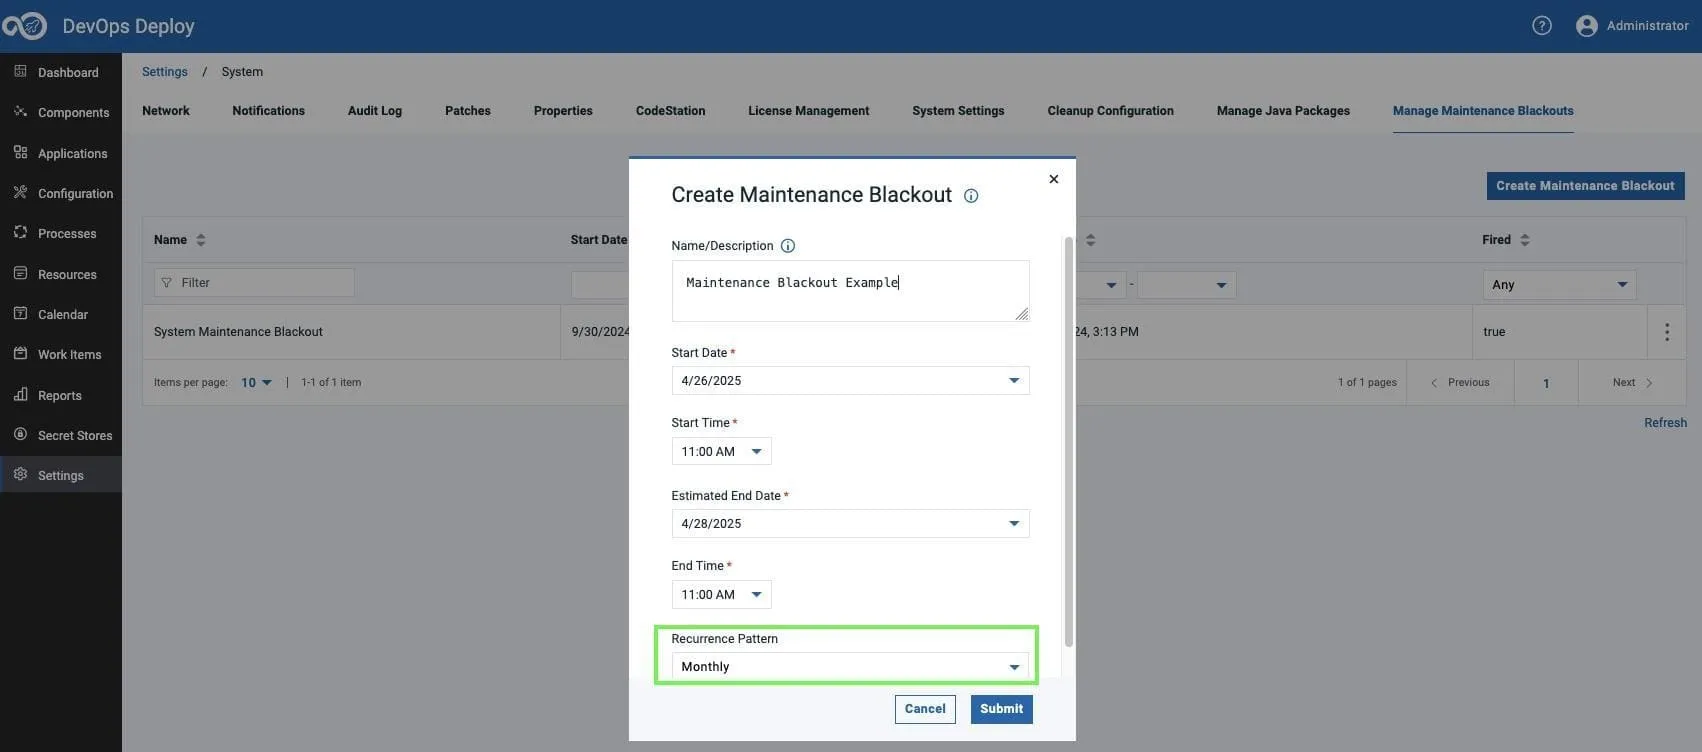This screenshot has height=752, width=1702.
Task: Click the Processes sidebar icon
Action: [x=20, y=233]
